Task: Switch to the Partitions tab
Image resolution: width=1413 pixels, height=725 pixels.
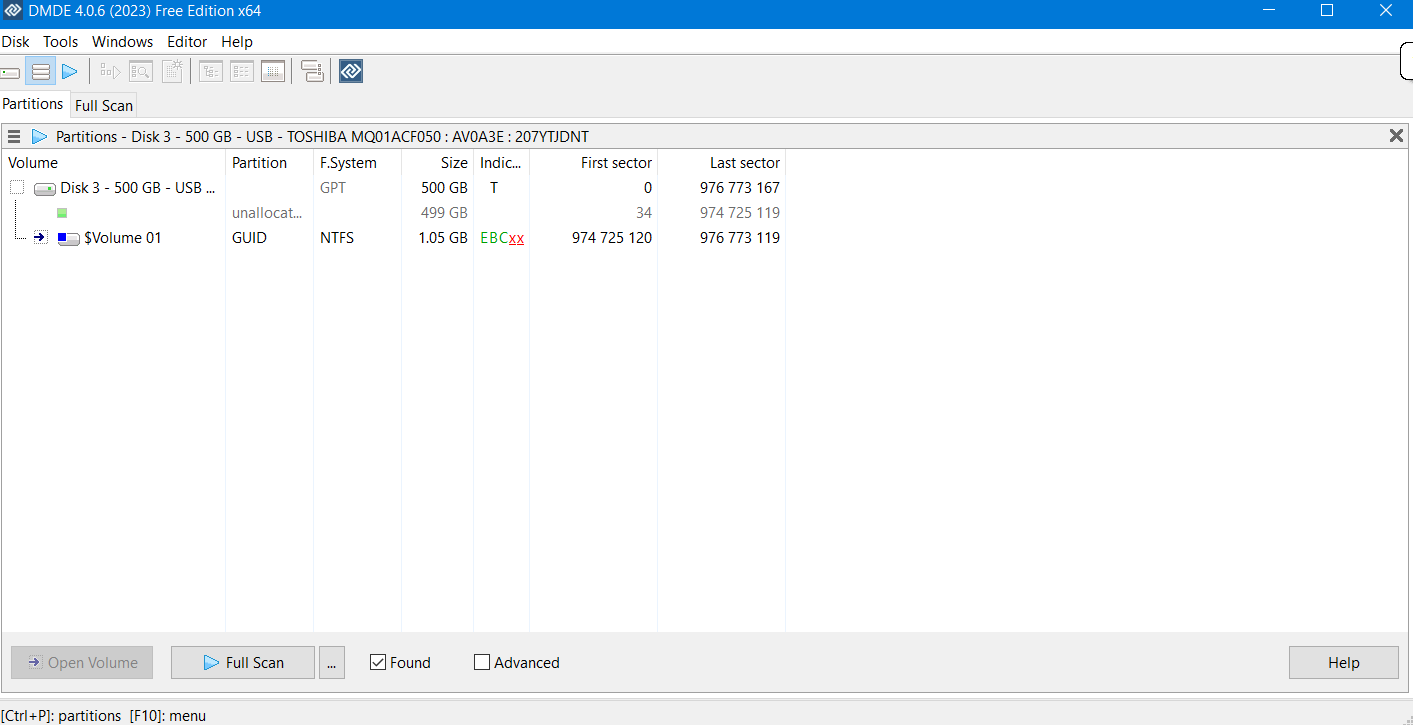Action: 33,104
